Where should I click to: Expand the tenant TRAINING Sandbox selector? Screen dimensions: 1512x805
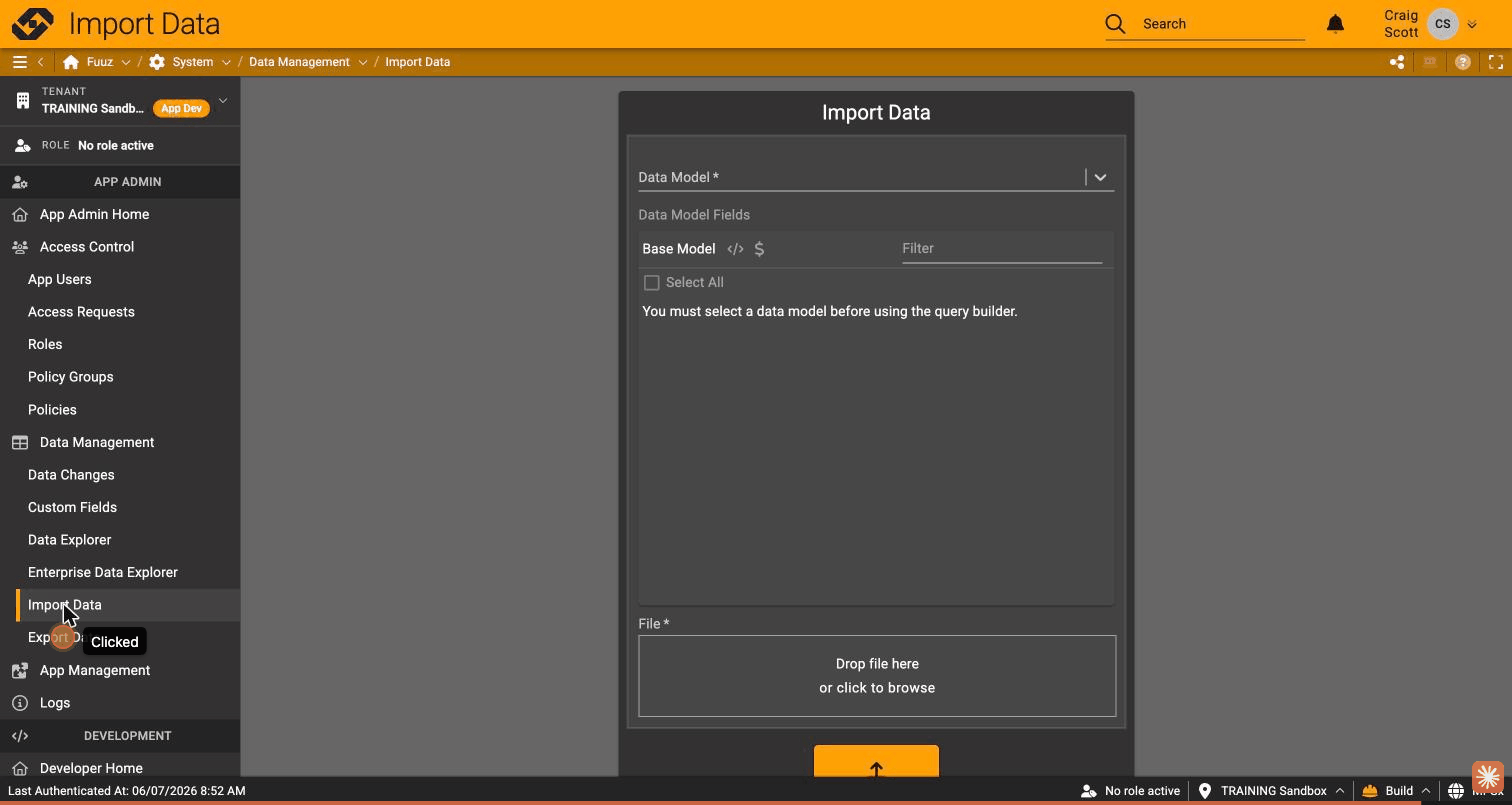[223, 100]
